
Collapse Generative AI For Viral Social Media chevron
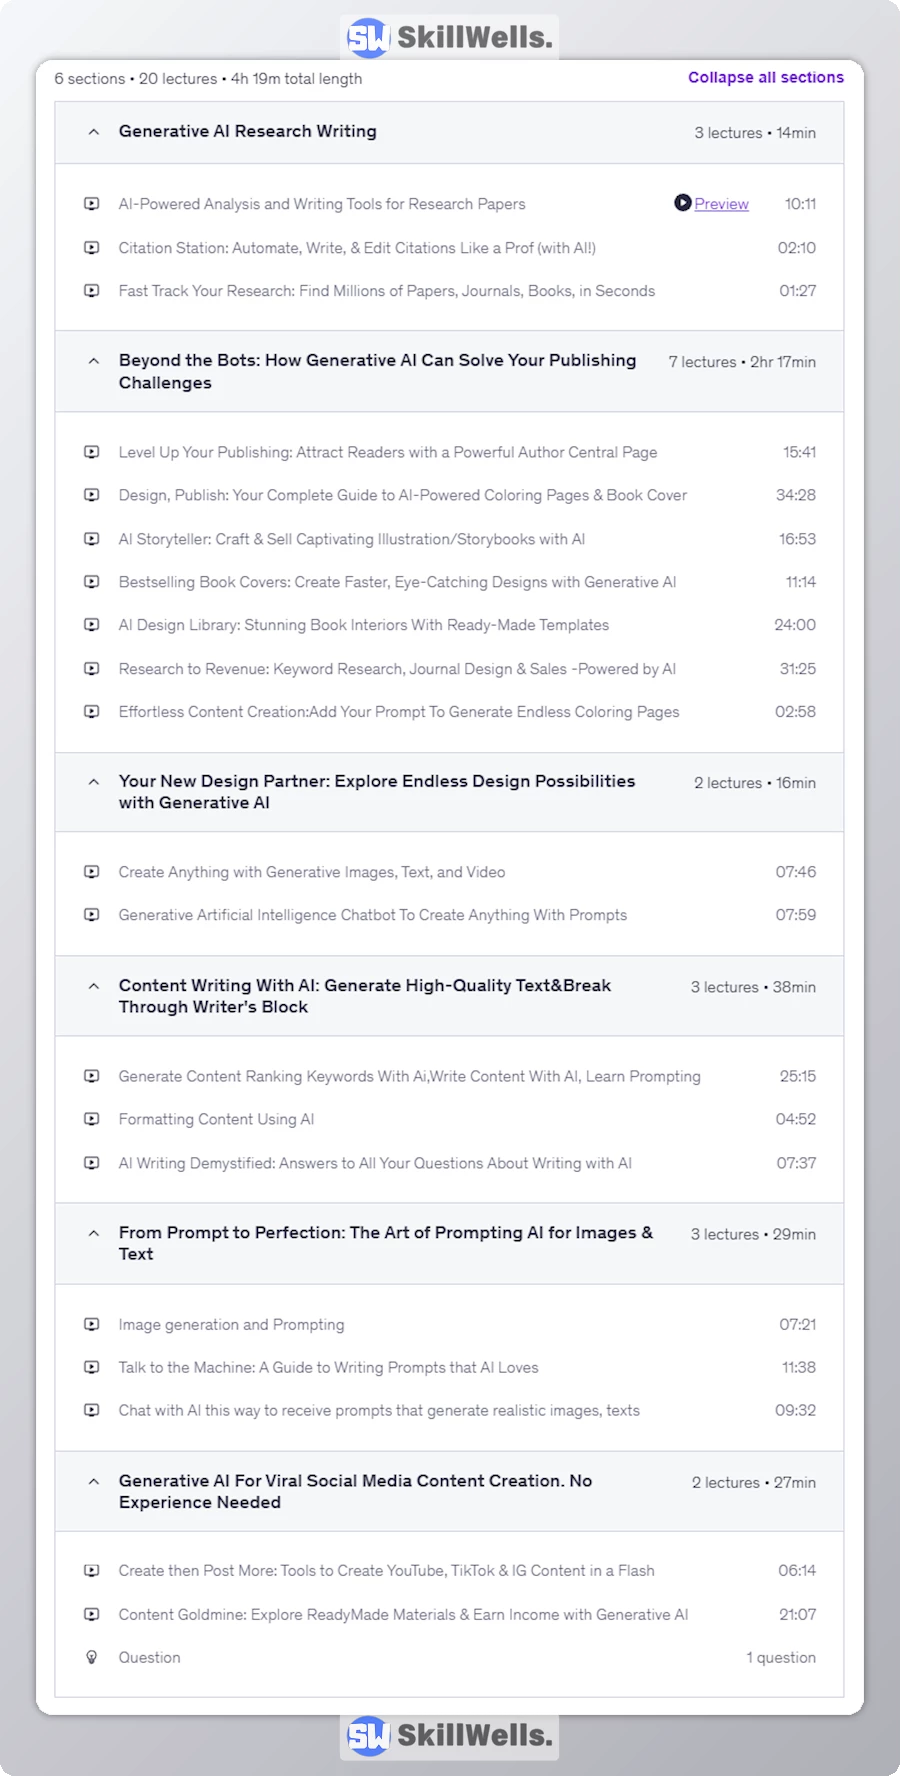[93, 1481]
